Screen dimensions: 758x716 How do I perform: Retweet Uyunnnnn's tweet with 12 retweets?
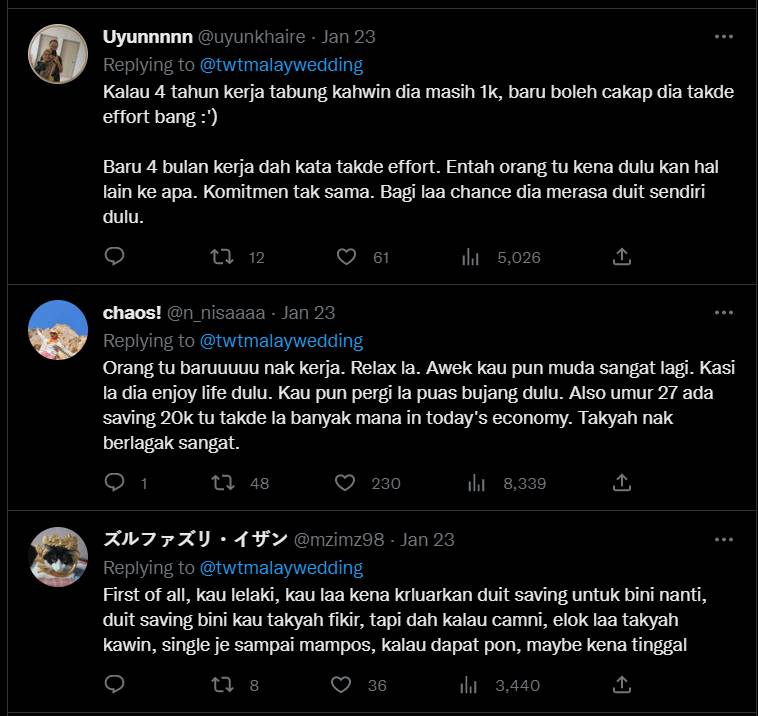(x=222, y=257)
